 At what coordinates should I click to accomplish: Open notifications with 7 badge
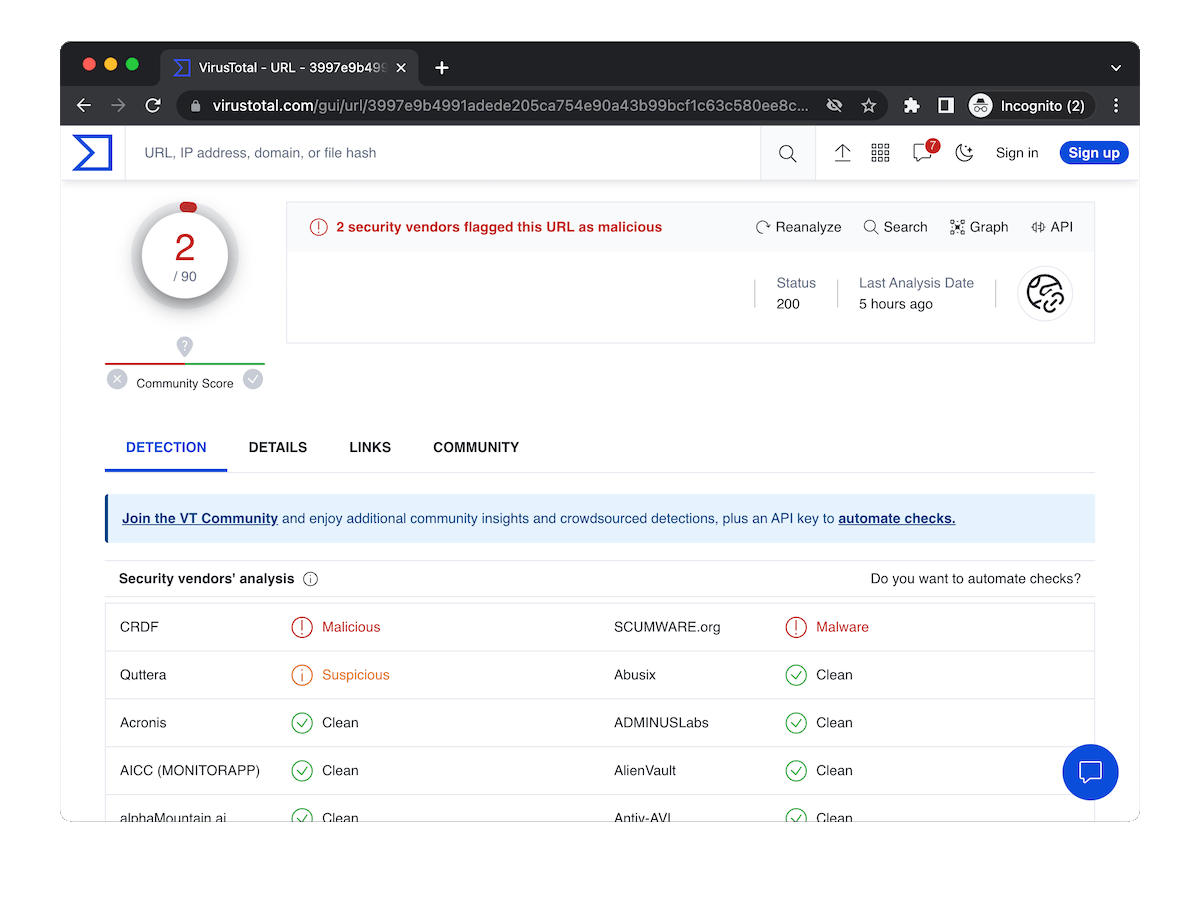(923, 152)
